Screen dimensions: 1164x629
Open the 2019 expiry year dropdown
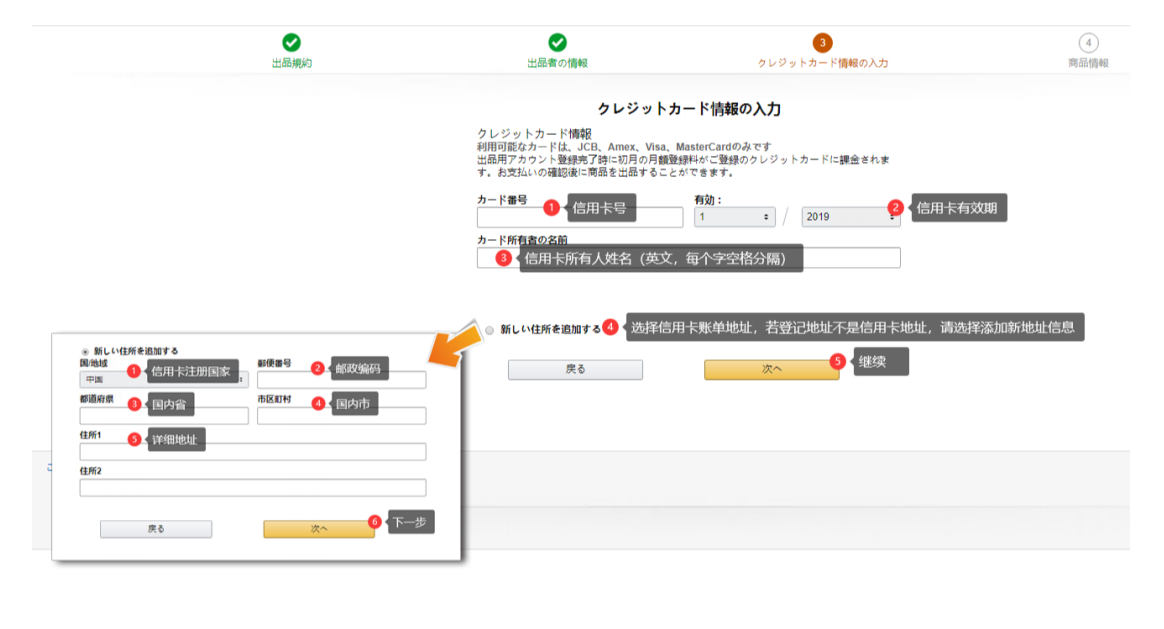851,216
